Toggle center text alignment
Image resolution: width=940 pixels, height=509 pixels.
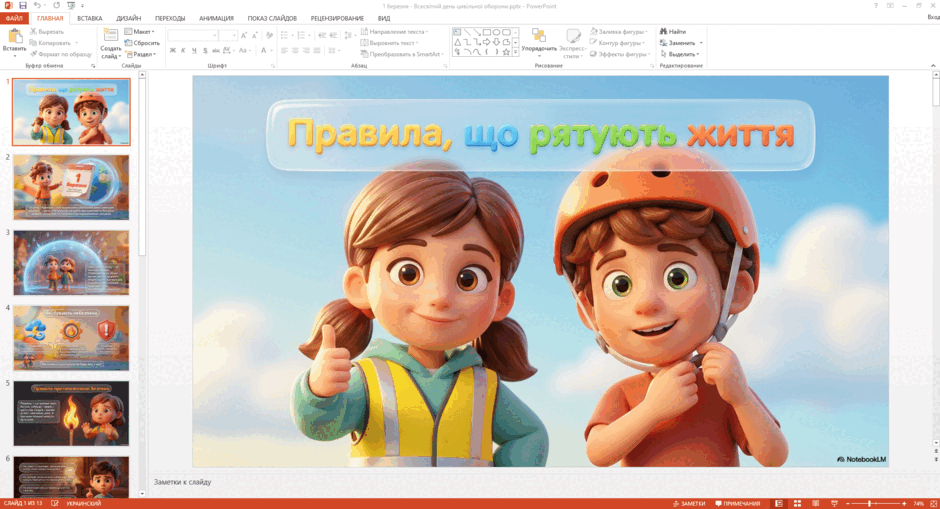pos(295,50)
